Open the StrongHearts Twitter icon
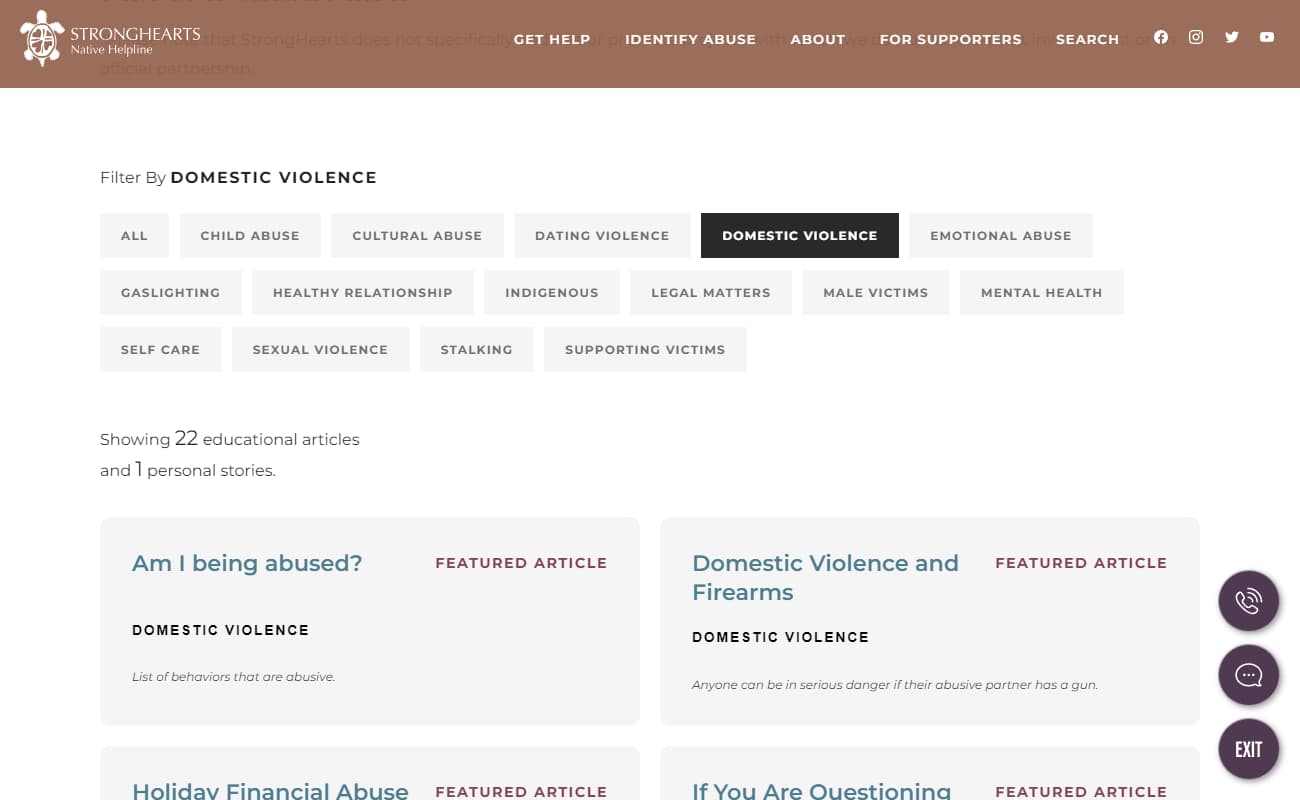The width and height of the screenshot is (1300, 800). (1232, 37)
